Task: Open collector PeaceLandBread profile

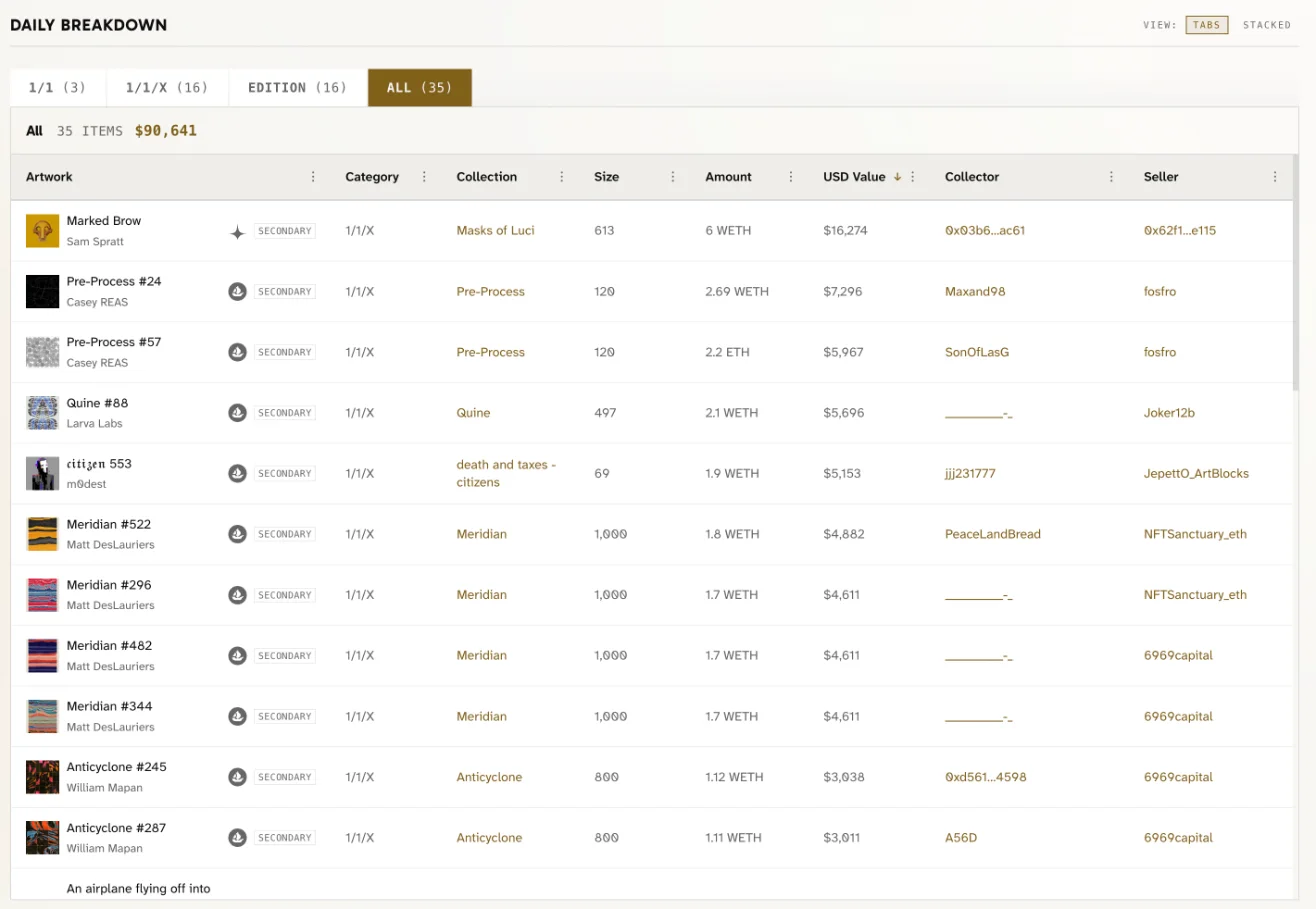Action: (993, 535)
